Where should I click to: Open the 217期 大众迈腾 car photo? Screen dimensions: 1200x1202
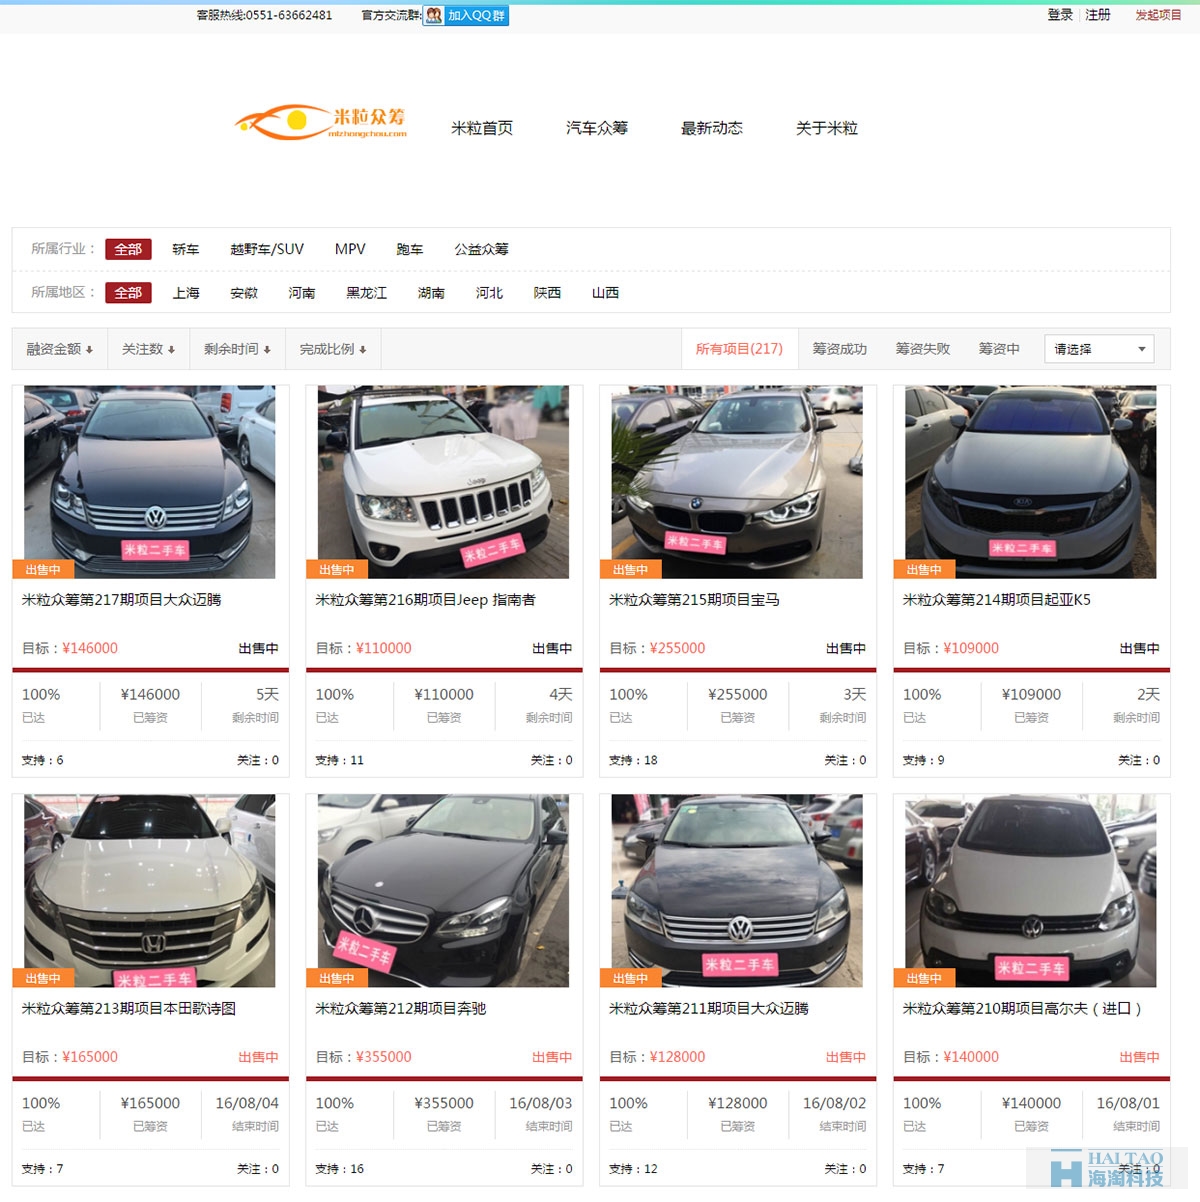pos(150,482)
